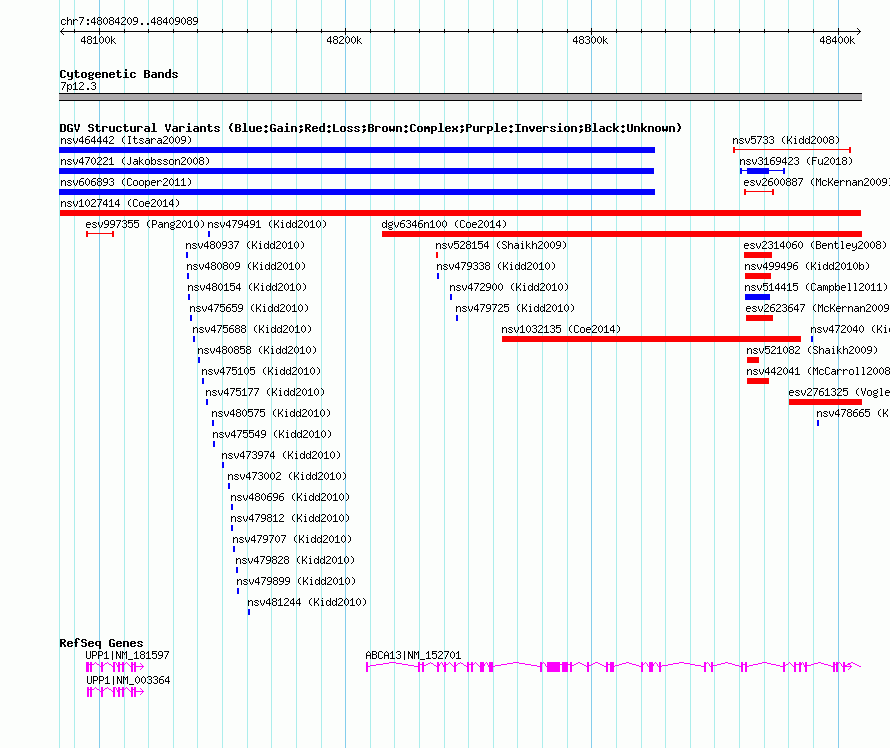Viewport: 890px width, 748px height.
Task: Select the UPP1|NM_003364 gene label
Action: (x=128, y=680)
